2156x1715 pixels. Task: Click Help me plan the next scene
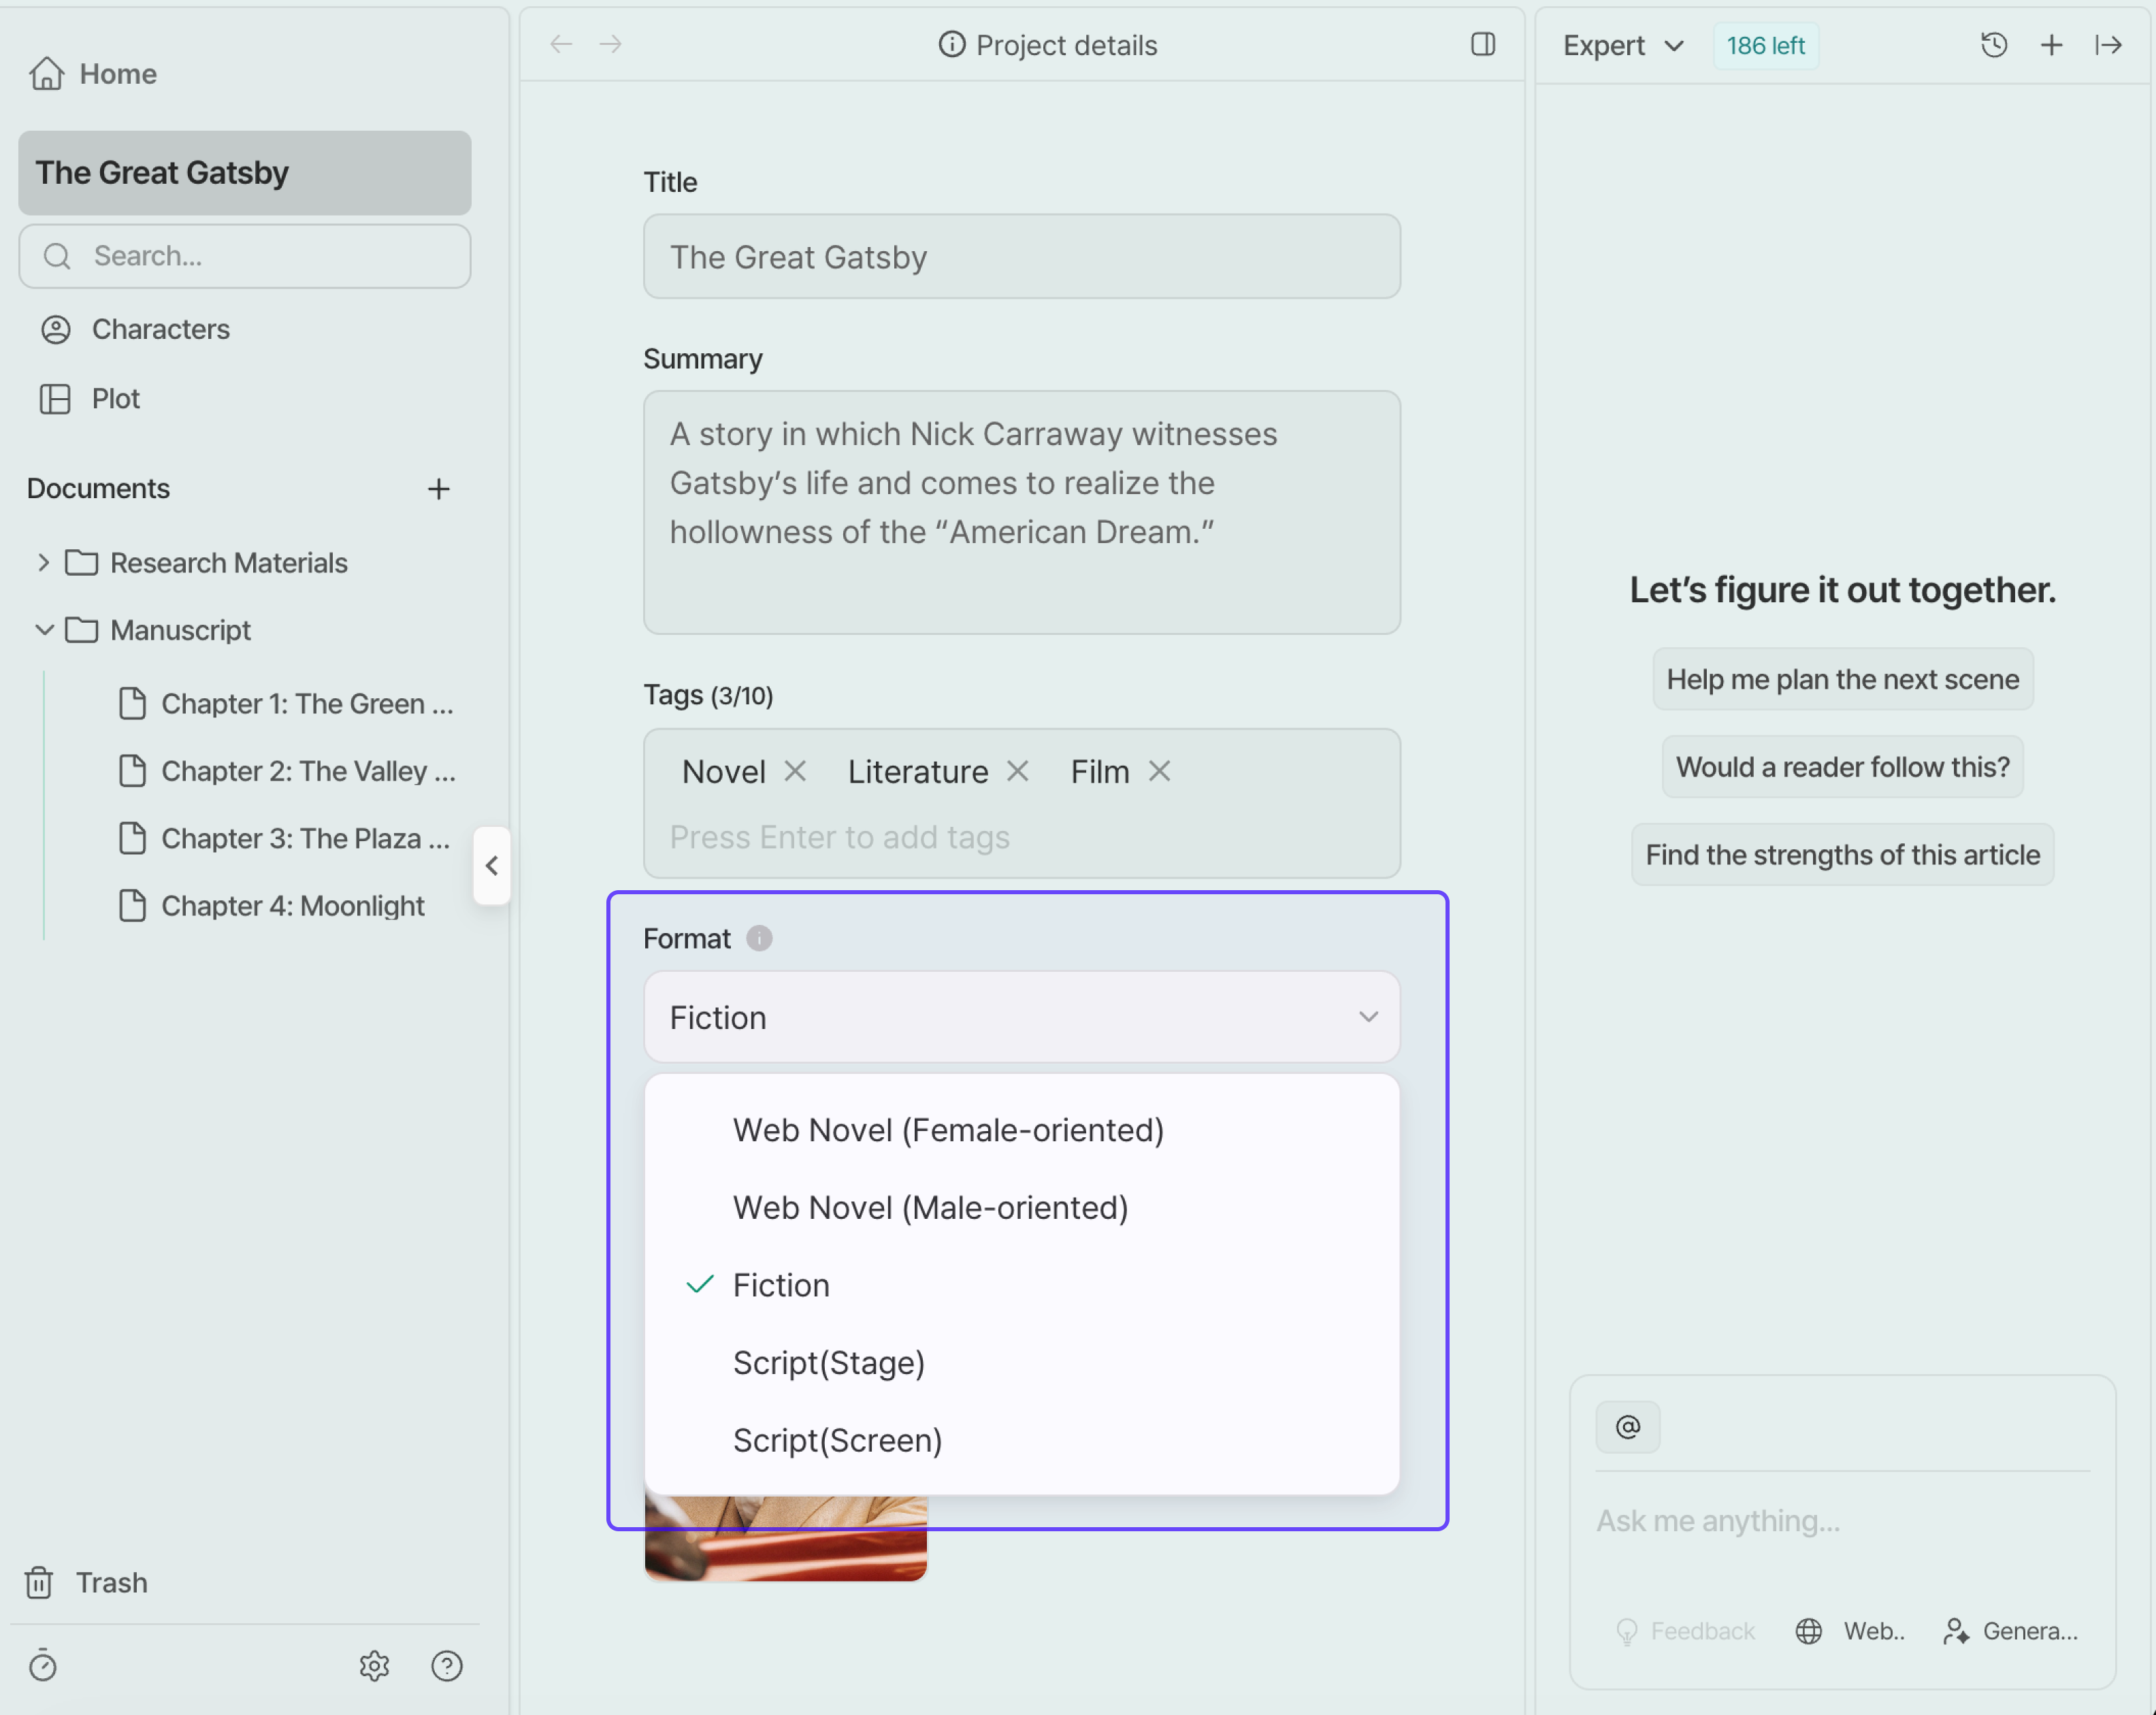tap(1843, 679)
